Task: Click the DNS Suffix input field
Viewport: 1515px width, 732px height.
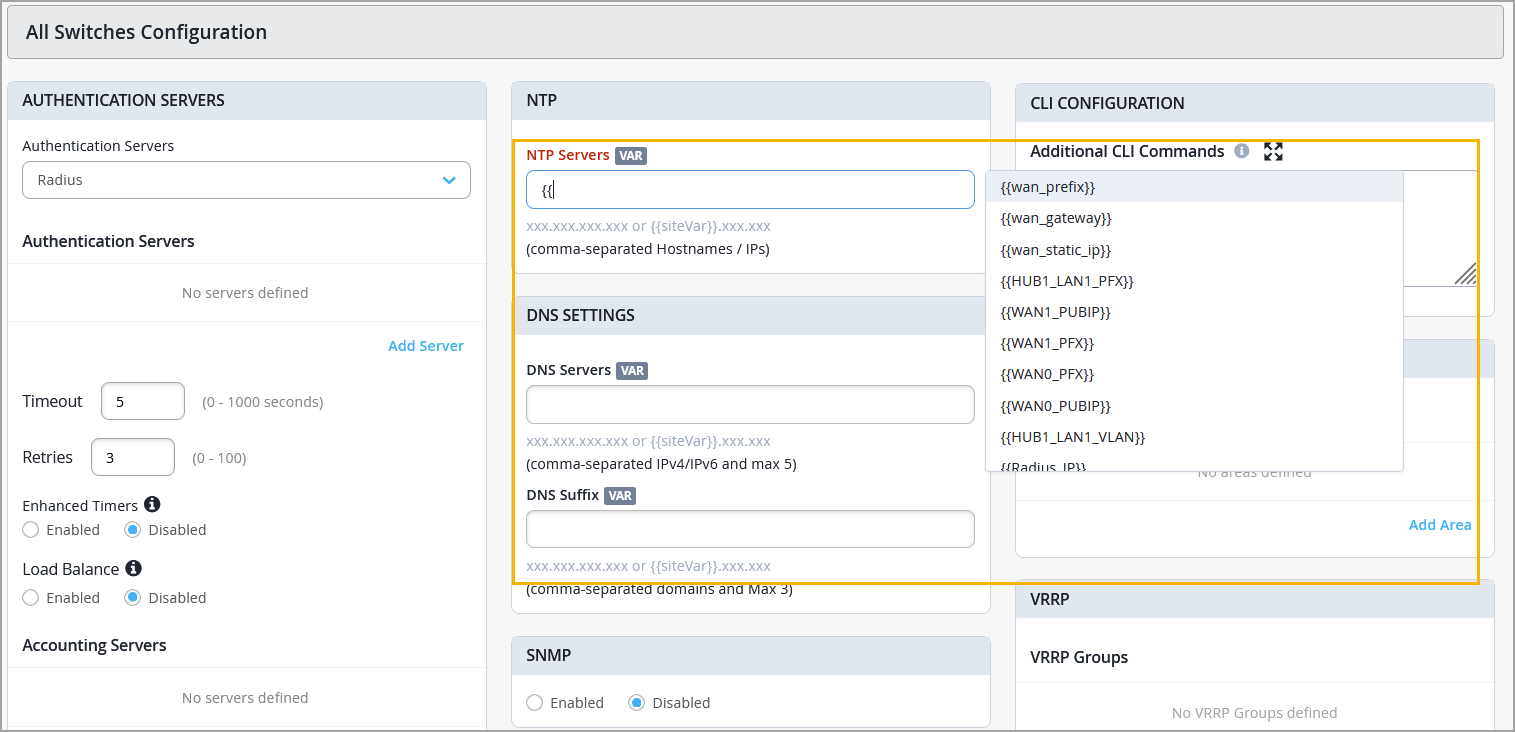Action: pos(750,529)
